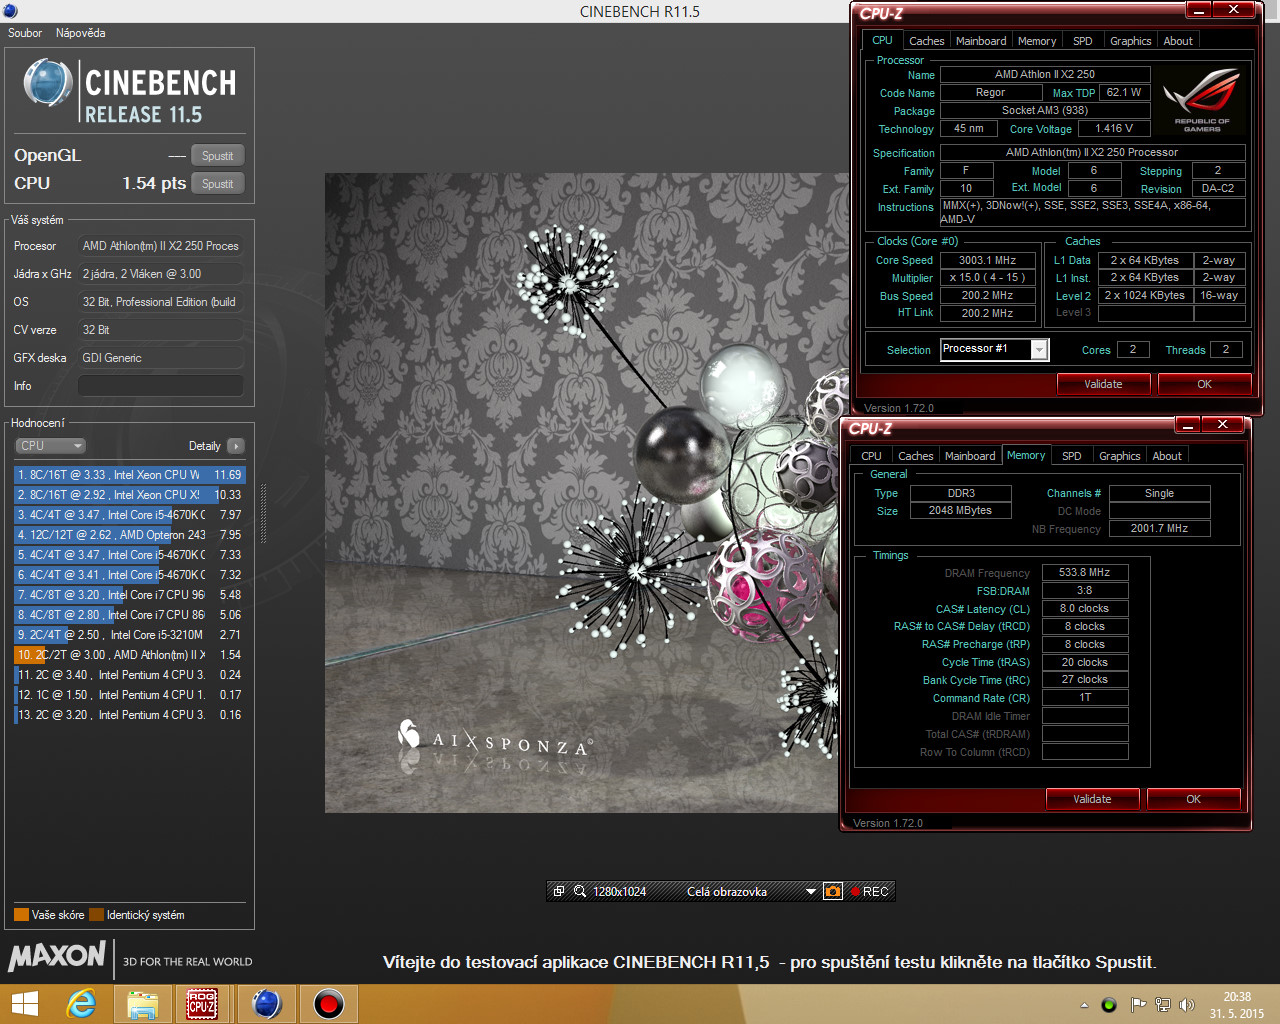The width and height of the screenshot is (1280, 1024).
Task: Select ranking row 1 Intel Xeon 11.69
Action: (x=129, y=475)
